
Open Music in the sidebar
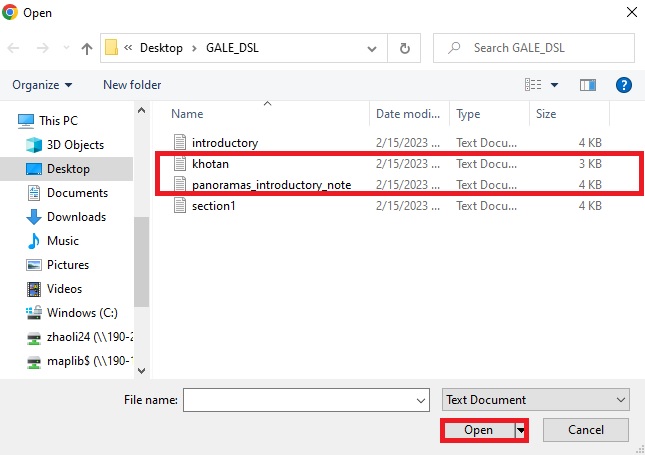click(x=52, y=240)
